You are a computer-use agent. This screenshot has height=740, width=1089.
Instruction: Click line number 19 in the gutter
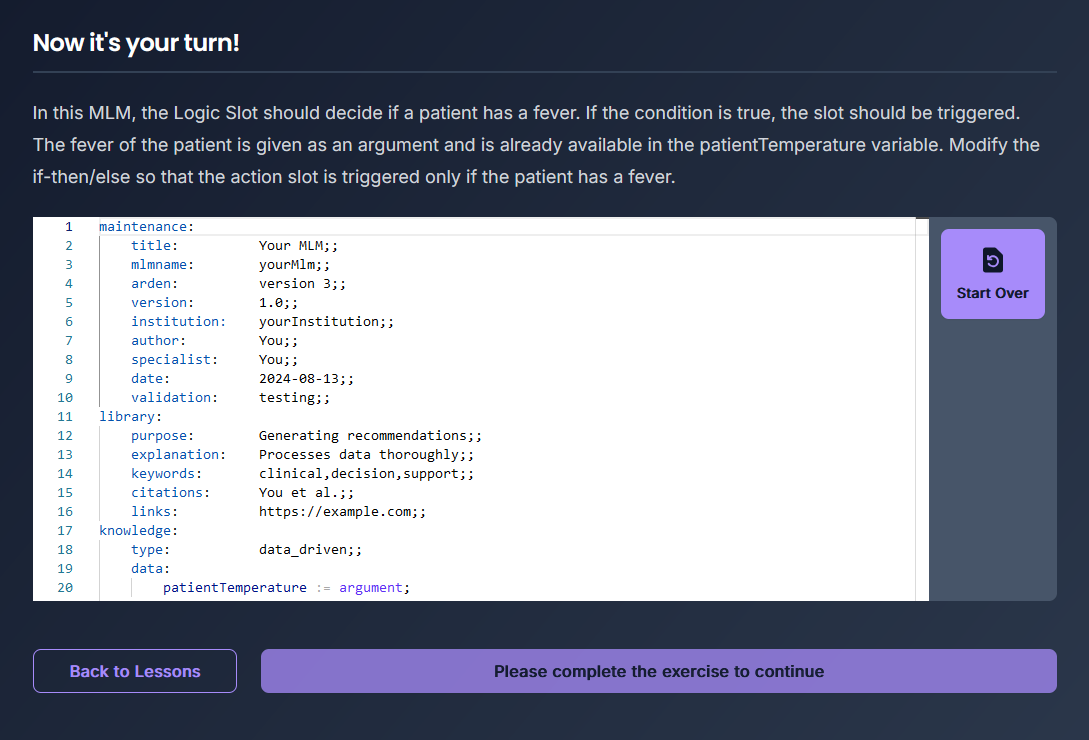tap(65, 568)
